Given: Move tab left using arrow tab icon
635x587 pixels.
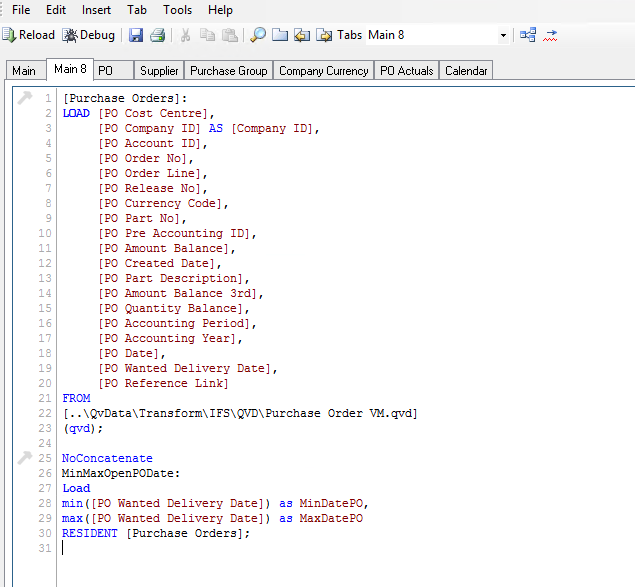Looking at the screenshot, I should (302, 35).
